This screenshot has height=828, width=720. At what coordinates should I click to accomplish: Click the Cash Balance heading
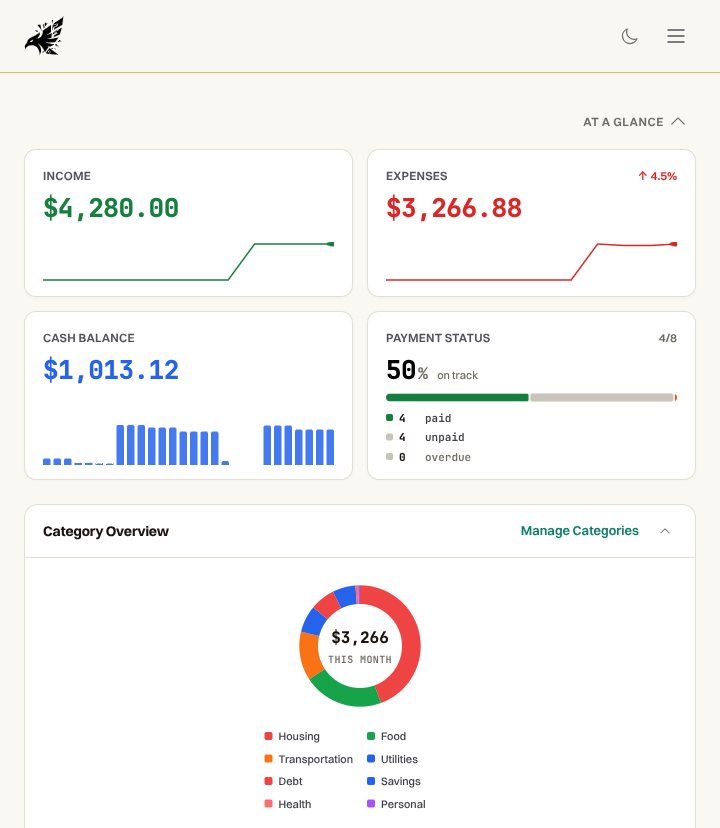pyautogui.click(x=89, y=338)
